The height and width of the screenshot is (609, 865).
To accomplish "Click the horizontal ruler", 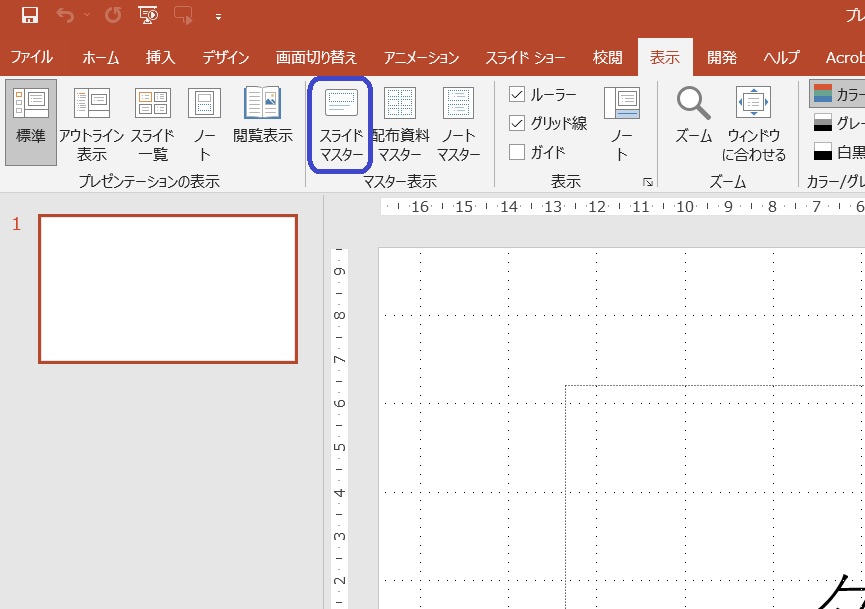I will [x=623, y=207].
